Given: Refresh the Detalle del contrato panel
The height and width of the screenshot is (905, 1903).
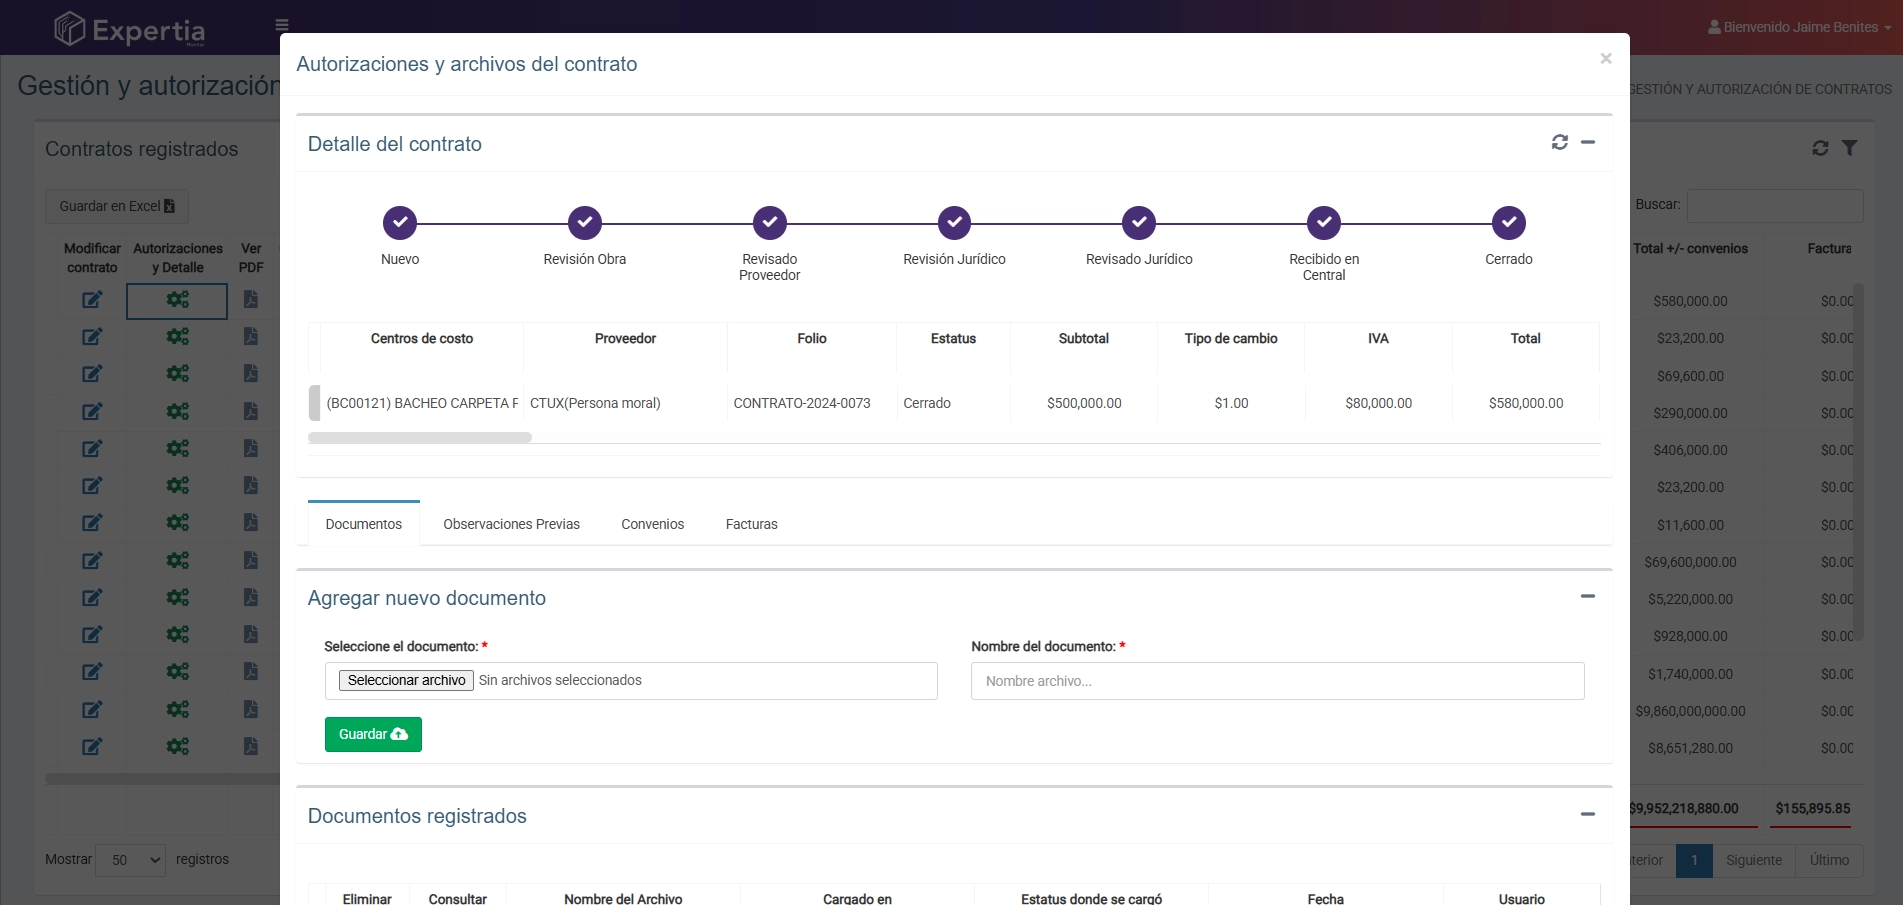Looking at the screenshot, I should coord(1559,143).
